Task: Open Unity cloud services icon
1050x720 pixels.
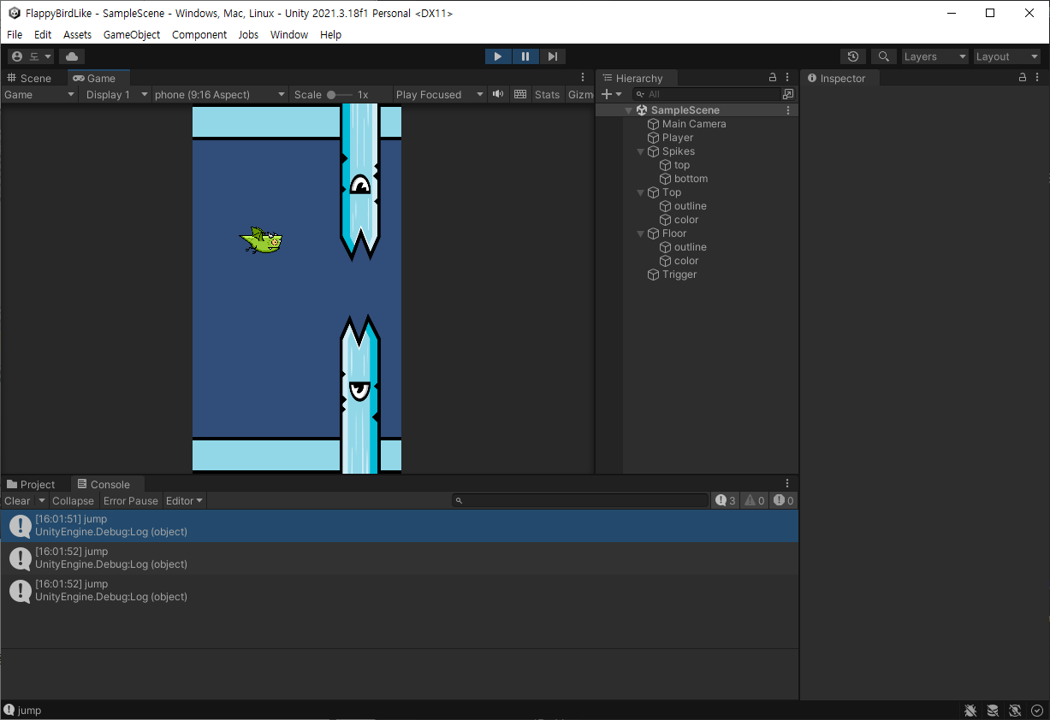Action: click(x=72, y=56)
